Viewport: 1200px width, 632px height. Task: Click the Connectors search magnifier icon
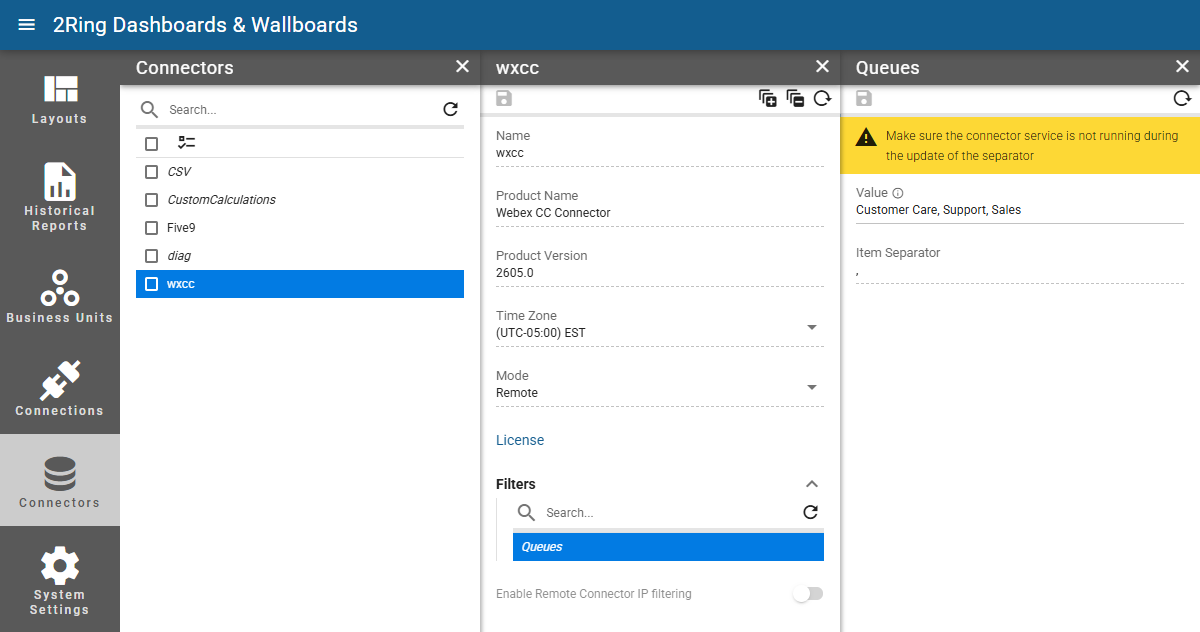[149, 109]
